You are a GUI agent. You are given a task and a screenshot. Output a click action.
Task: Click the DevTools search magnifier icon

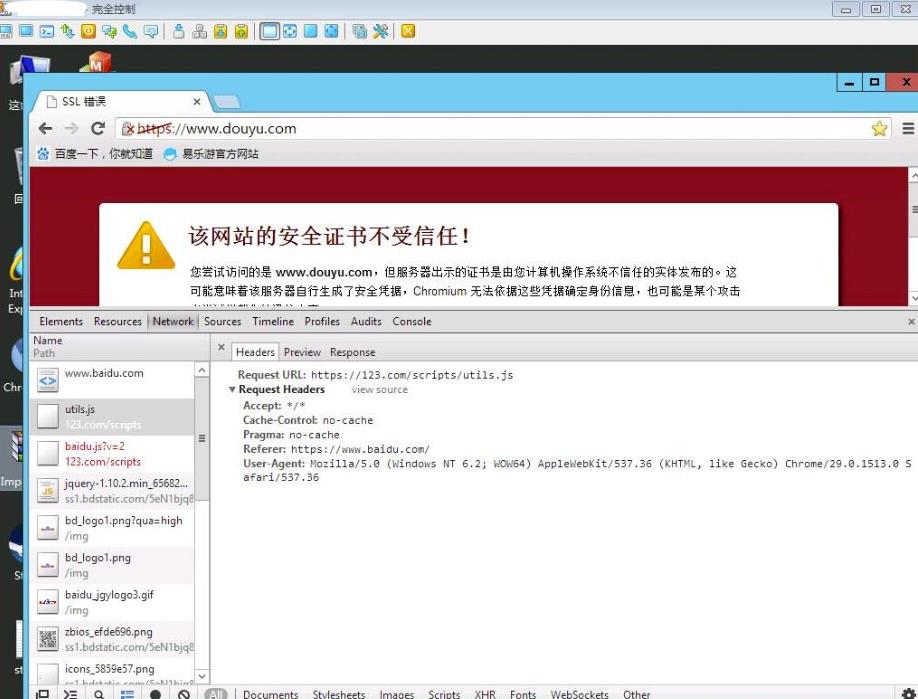click(99, 694)
